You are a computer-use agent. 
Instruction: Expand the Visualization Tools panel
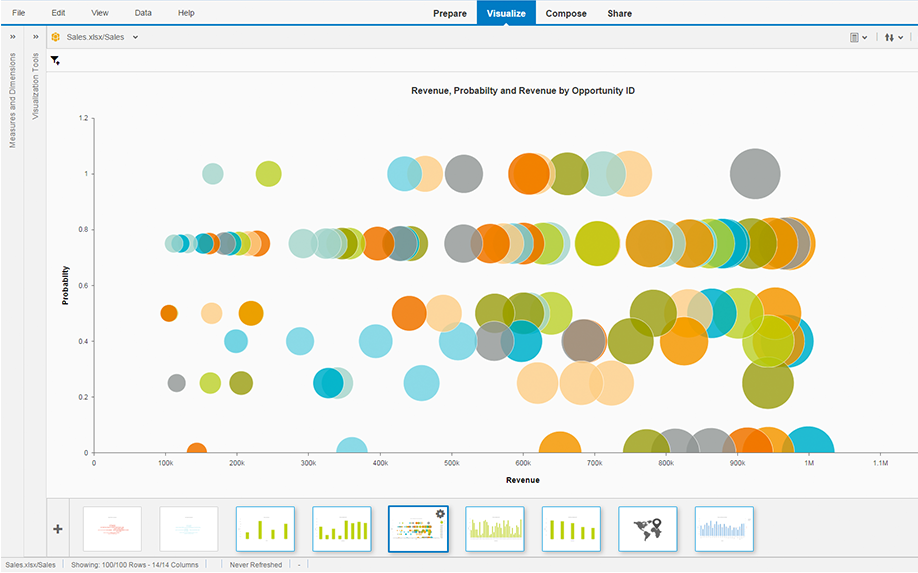pos(35,37)
